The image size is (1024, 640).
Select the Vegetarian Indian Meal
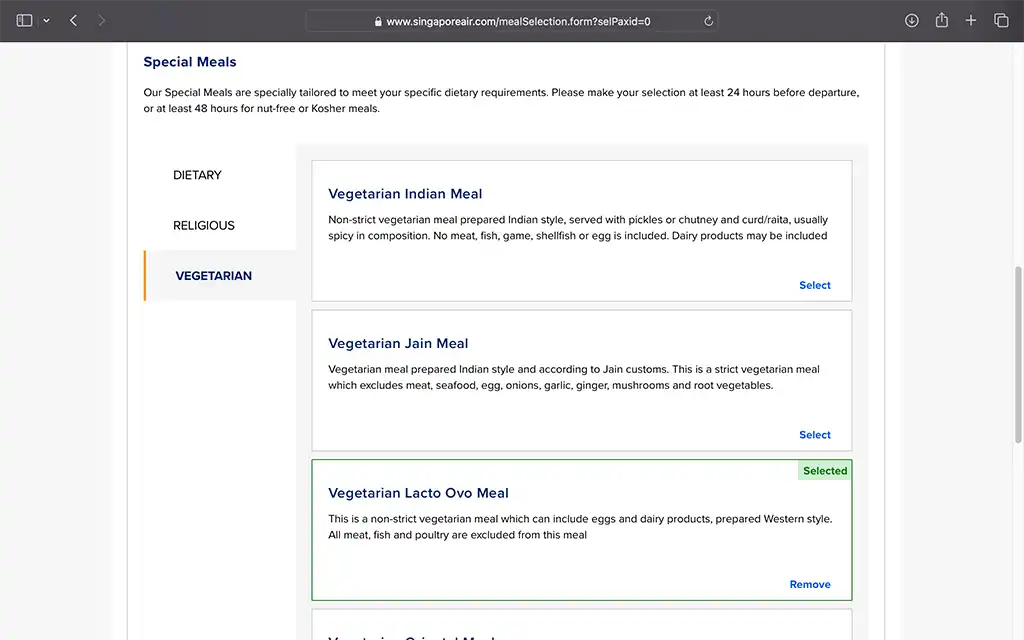814,285
